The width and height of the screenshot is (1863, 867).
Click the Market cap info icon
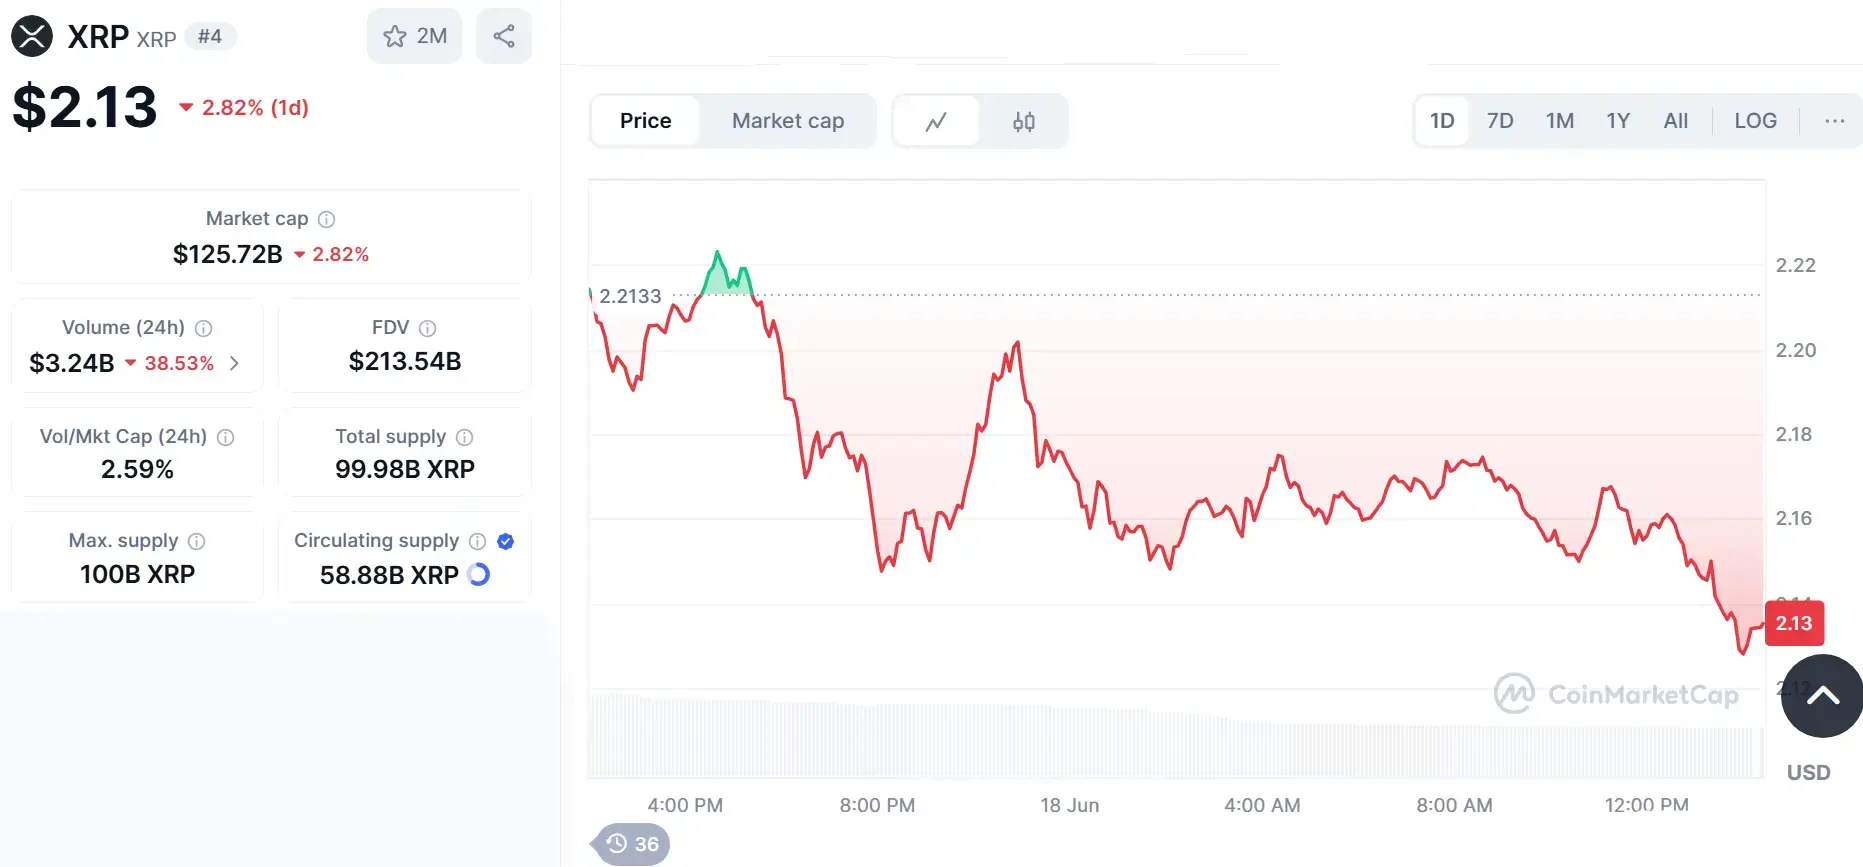(x=327, y=219)
